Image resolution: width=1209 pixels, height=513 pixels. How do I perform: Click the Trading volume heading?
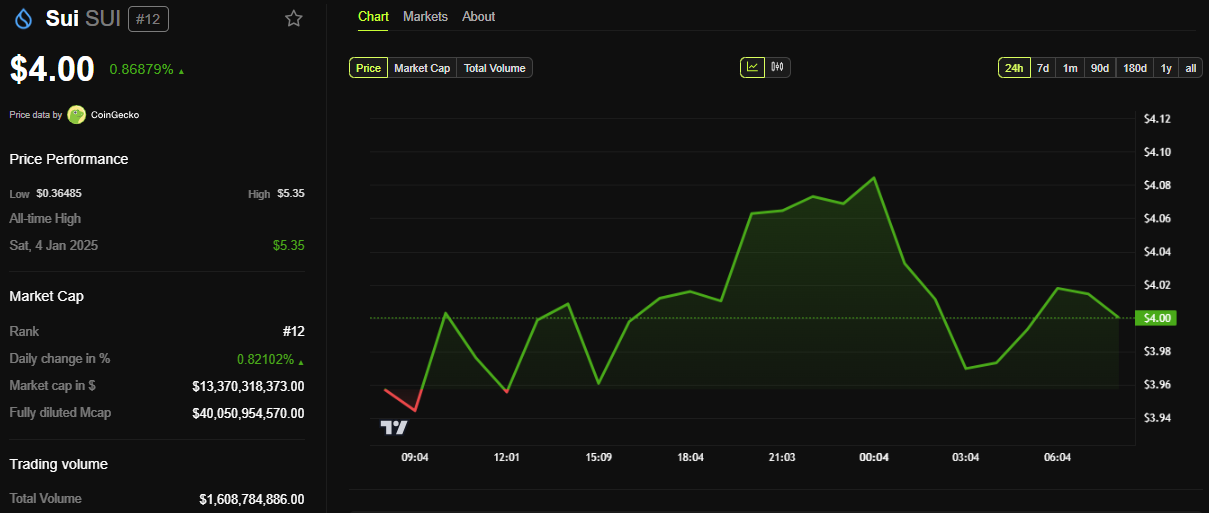pos(58,464)
